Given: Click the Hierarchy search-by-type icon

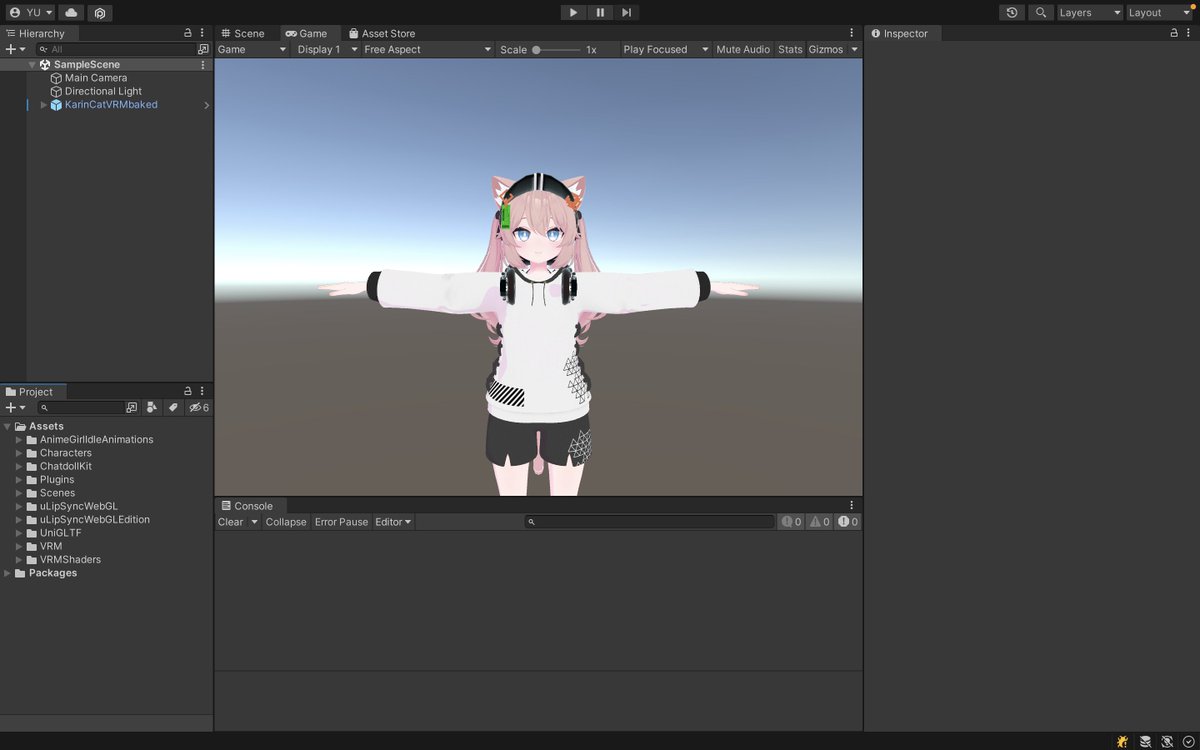Looking at the screenshot, I should [x=203, y=49].
